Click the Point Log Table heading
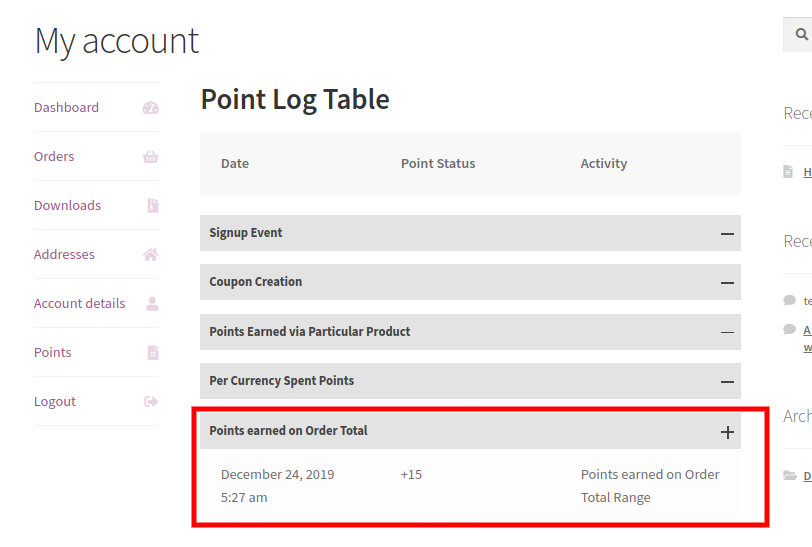 (x=295, y=99)
